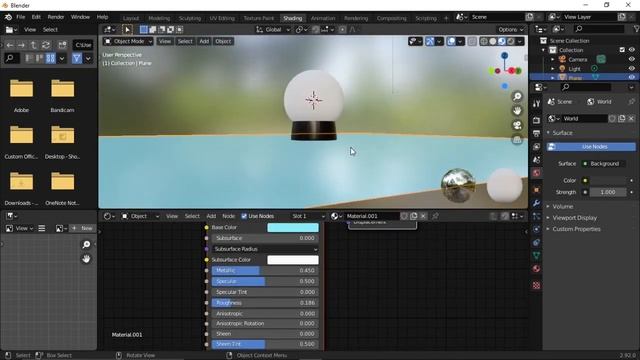640x360 pixels.
Task: Open the Render menu
Action: coord(56,17)
